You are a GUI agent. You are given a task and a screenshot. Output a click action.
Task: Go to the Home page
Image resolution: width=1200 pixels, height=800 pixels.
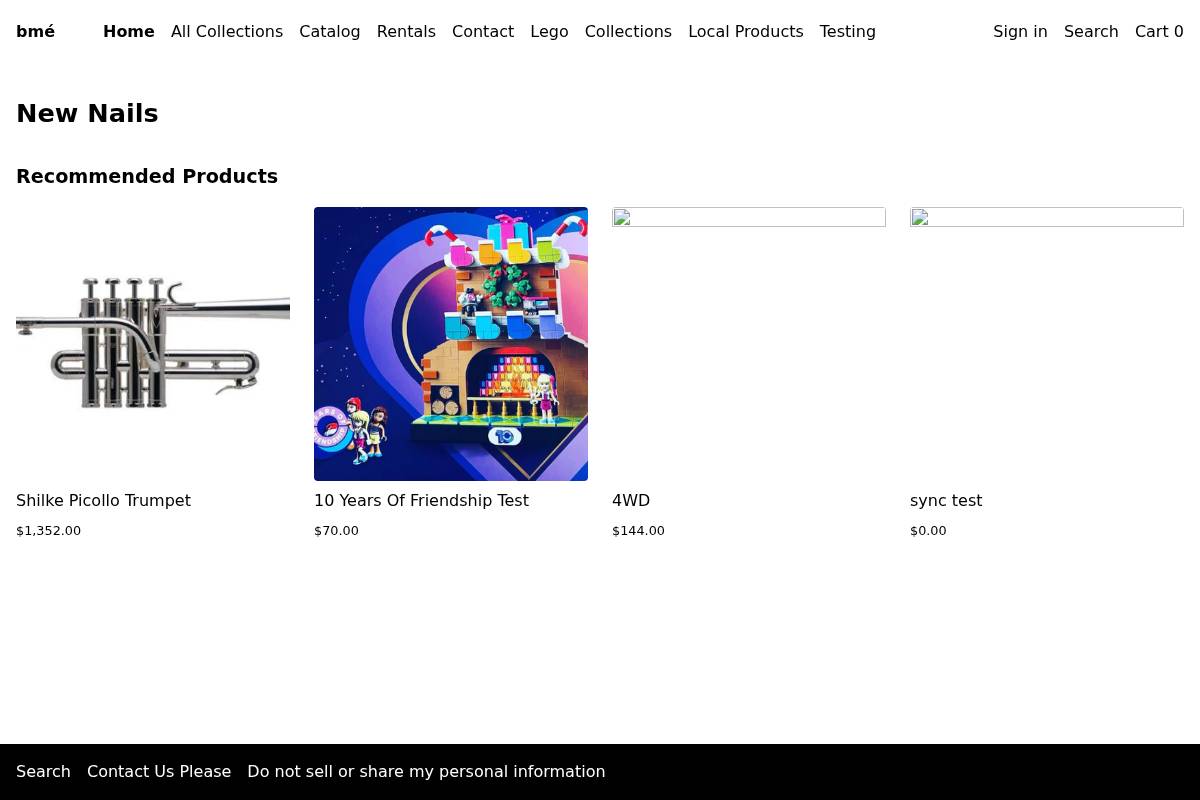click(x=128, y=31)
